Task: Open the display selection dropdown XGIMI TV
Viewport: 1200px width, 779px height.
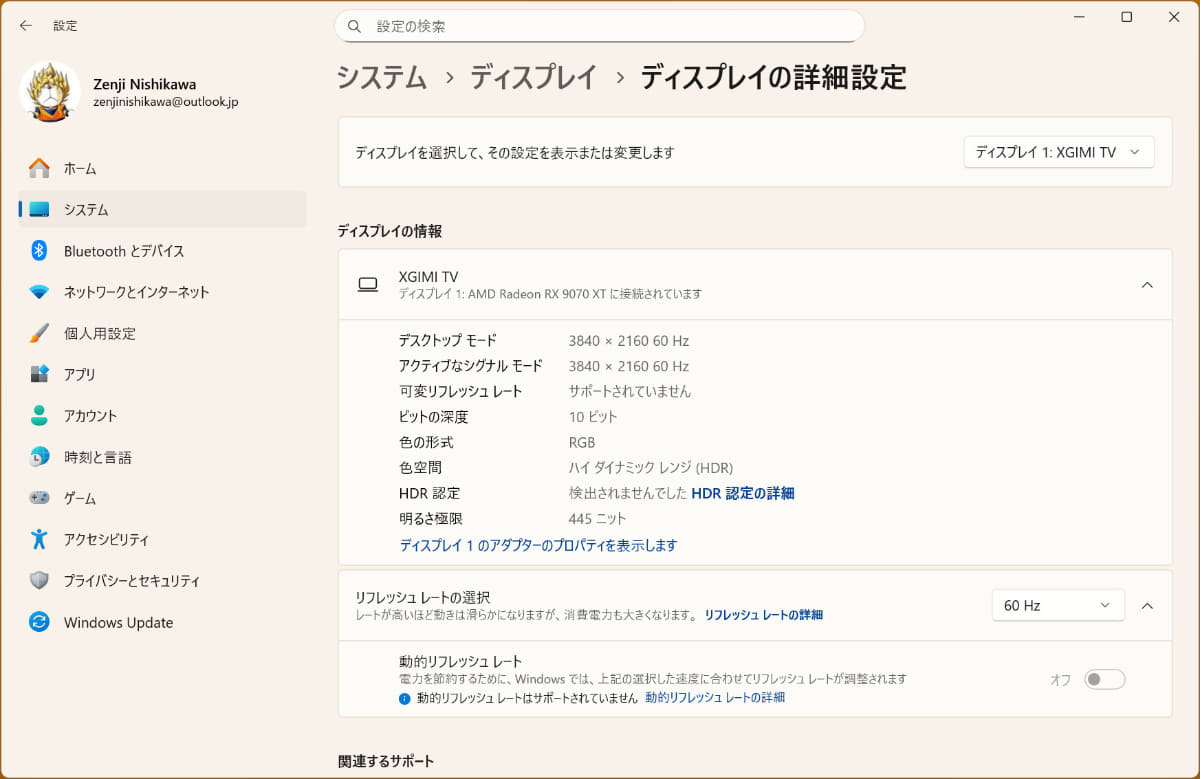Action: (x=1059, y=152)
